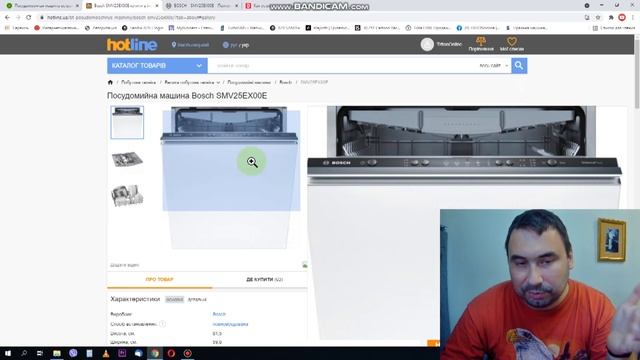The height and width of the screenshot is (360, 640).
Task: Switch to the ДЕ КУПИТИ tab
Action: pos(264,280)
